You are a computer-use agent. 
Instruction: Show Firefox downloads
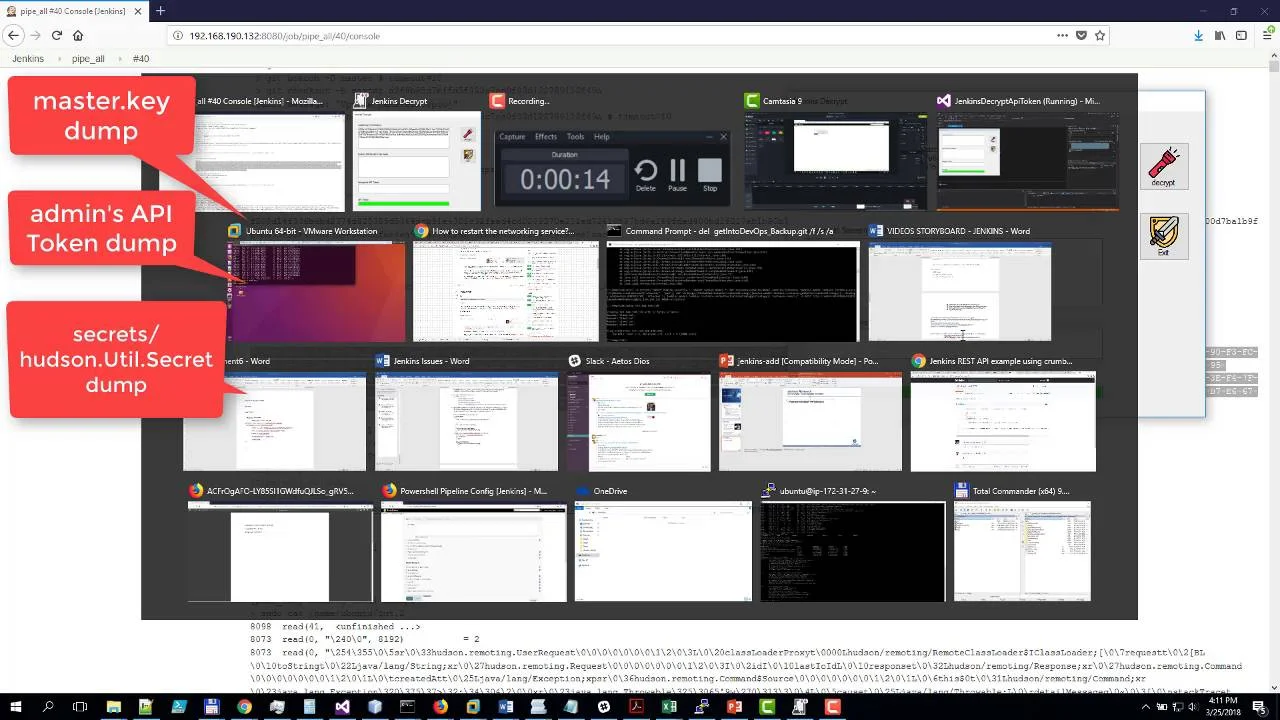click(x=1198, y=35)
